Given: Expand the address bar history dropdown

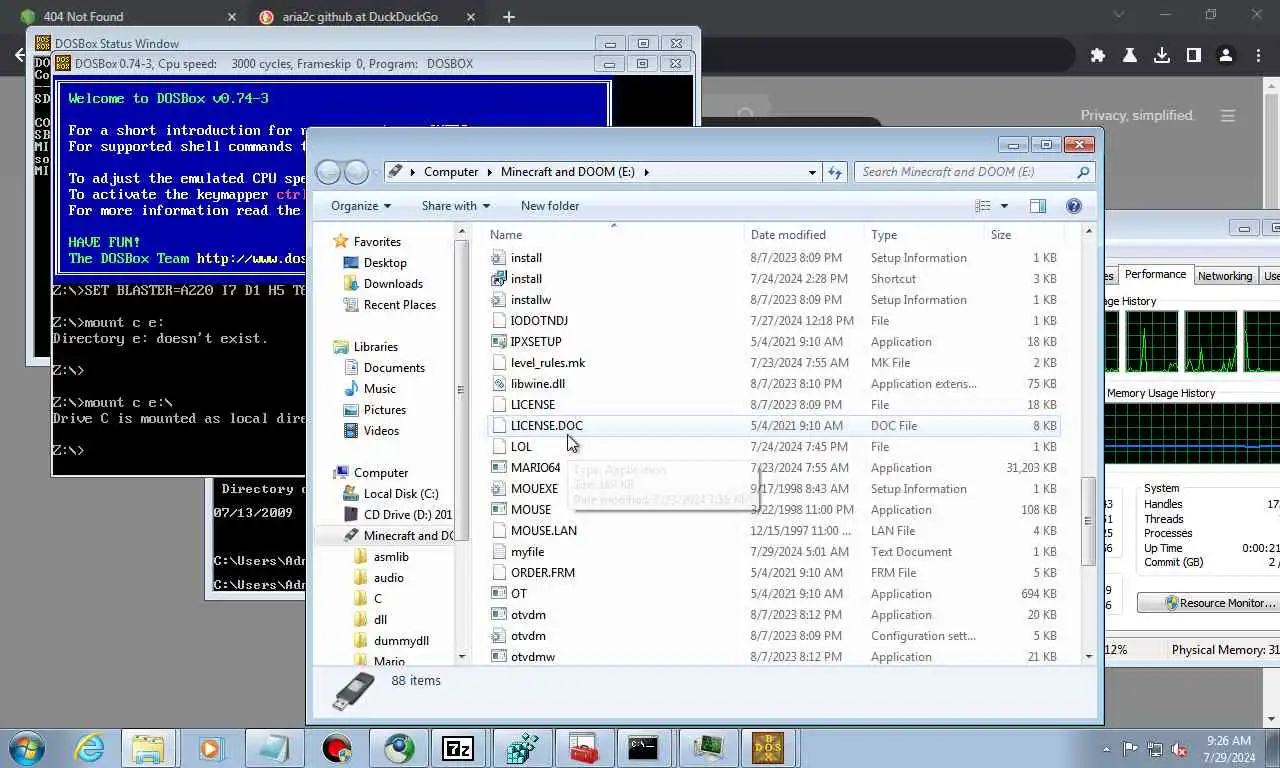Looking at the screenshot, I should tap(812, 172).
